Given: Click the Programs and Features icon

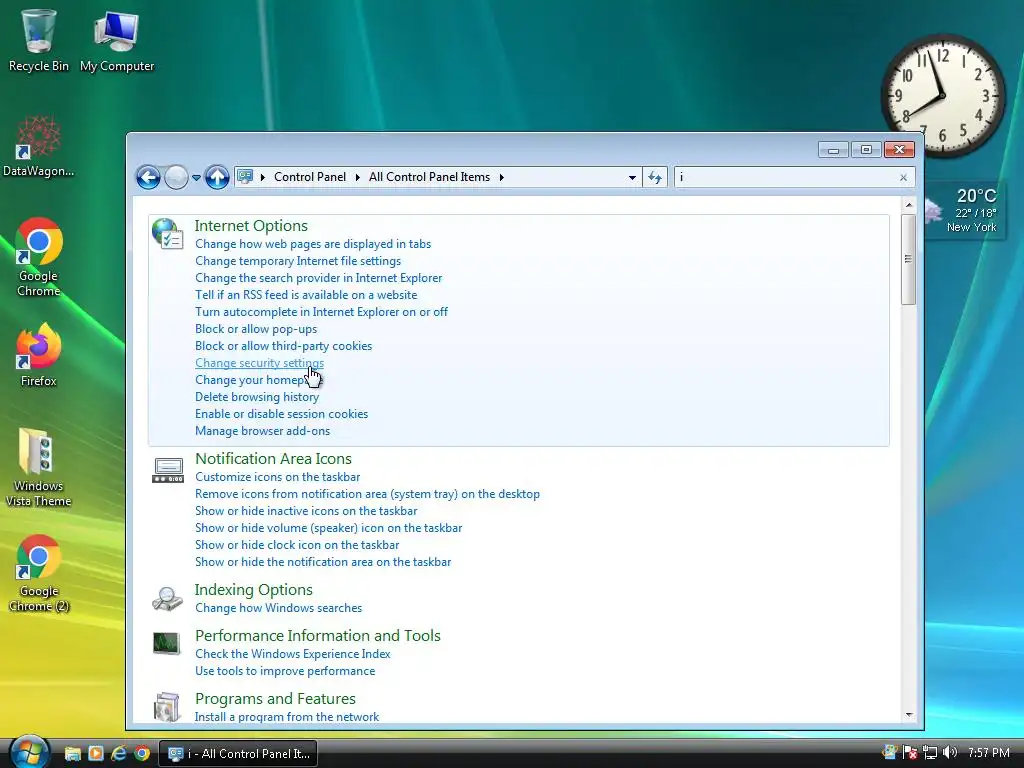Looking at the screenshot, I should pyautogui.click(x=167, y=707).
